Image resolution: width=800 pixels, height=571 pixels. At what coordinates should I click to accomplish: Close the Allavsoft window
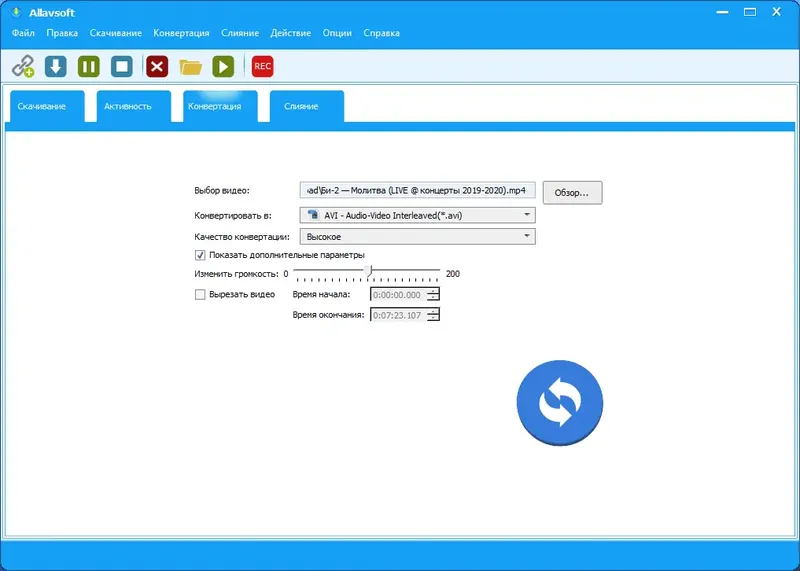[x=777, y=12]
